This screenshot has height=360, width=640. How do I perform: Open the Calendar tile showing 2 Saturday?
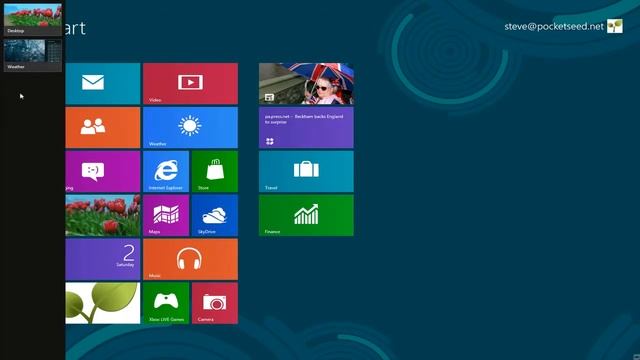(x=102, y=260)
